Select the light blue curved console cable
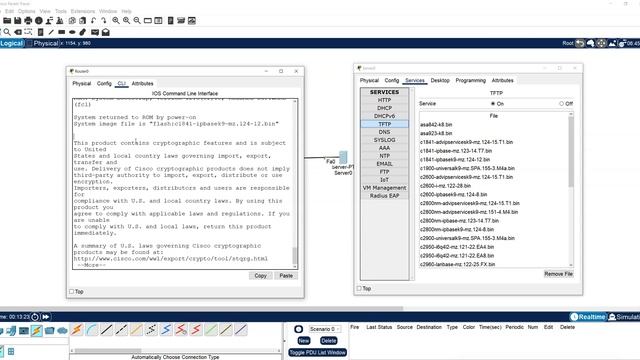This screenshot has height=360, width=640. coord(92,329)
